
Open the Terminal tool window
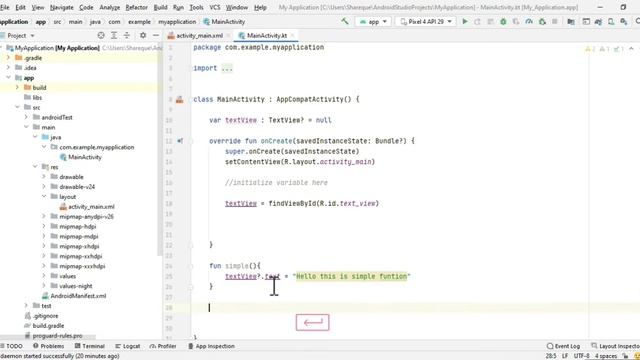(x=90, y=346)
